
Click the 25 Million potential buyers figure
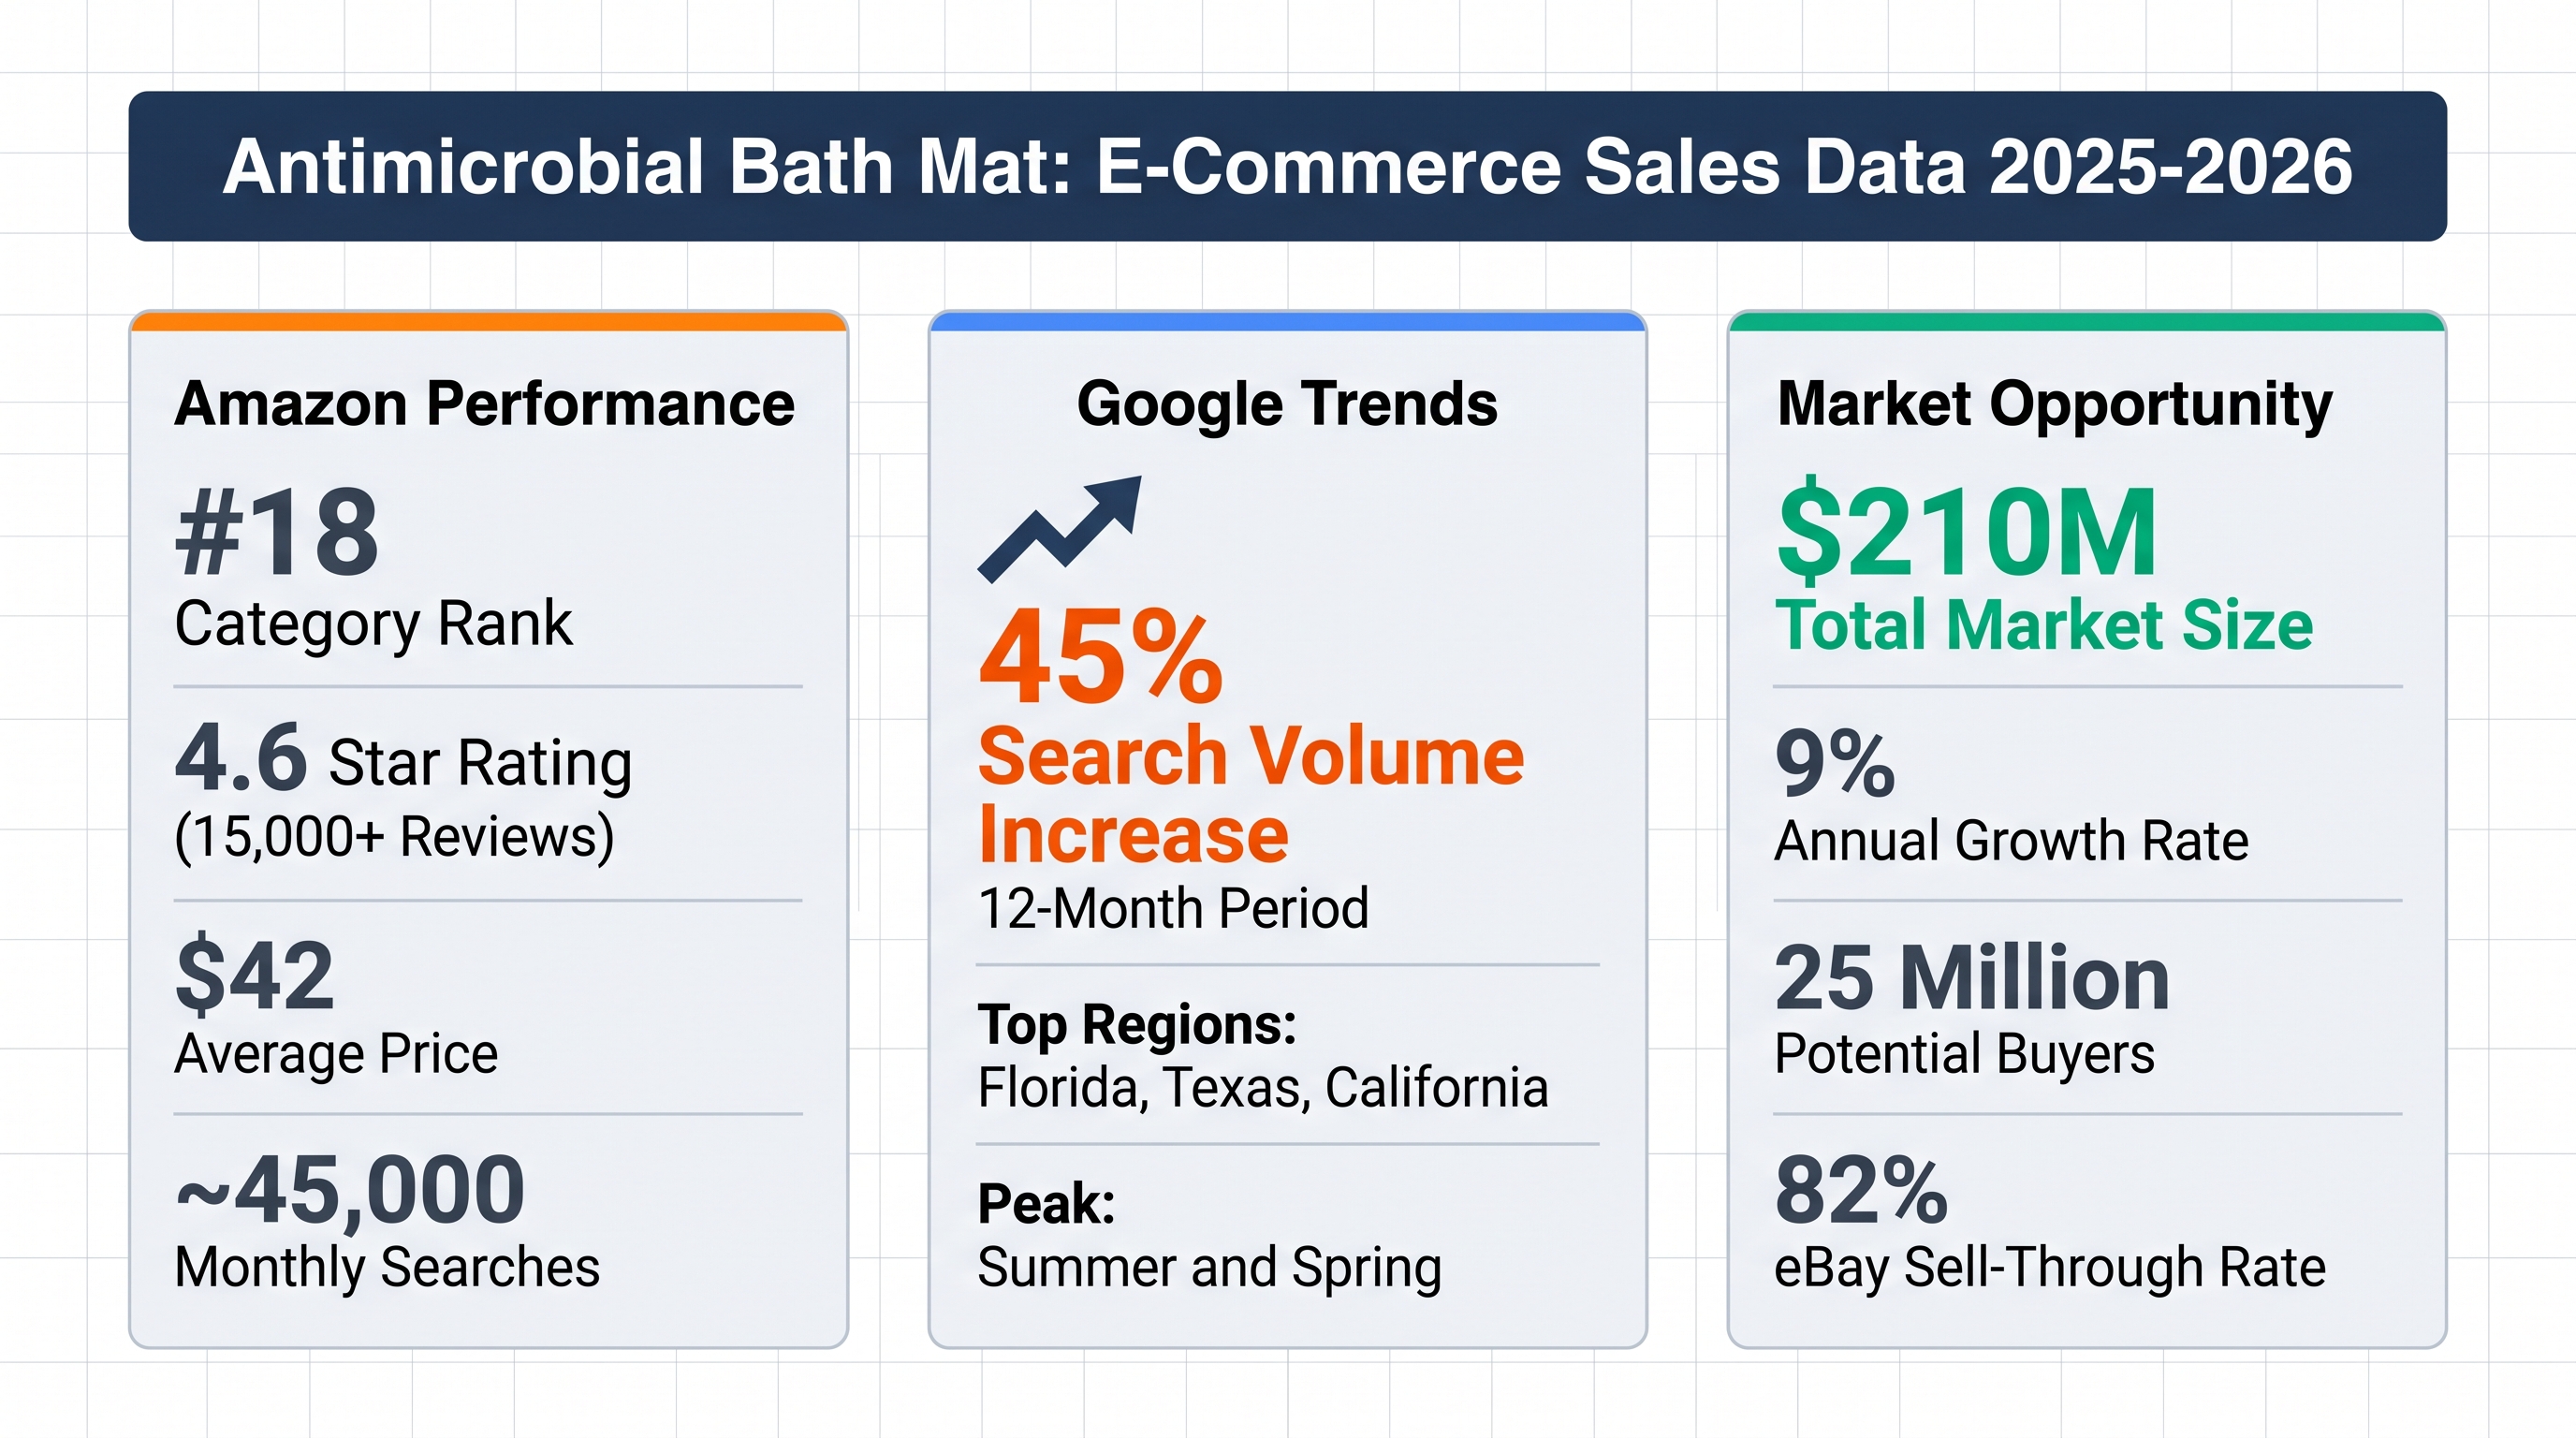pos(1972,977)
